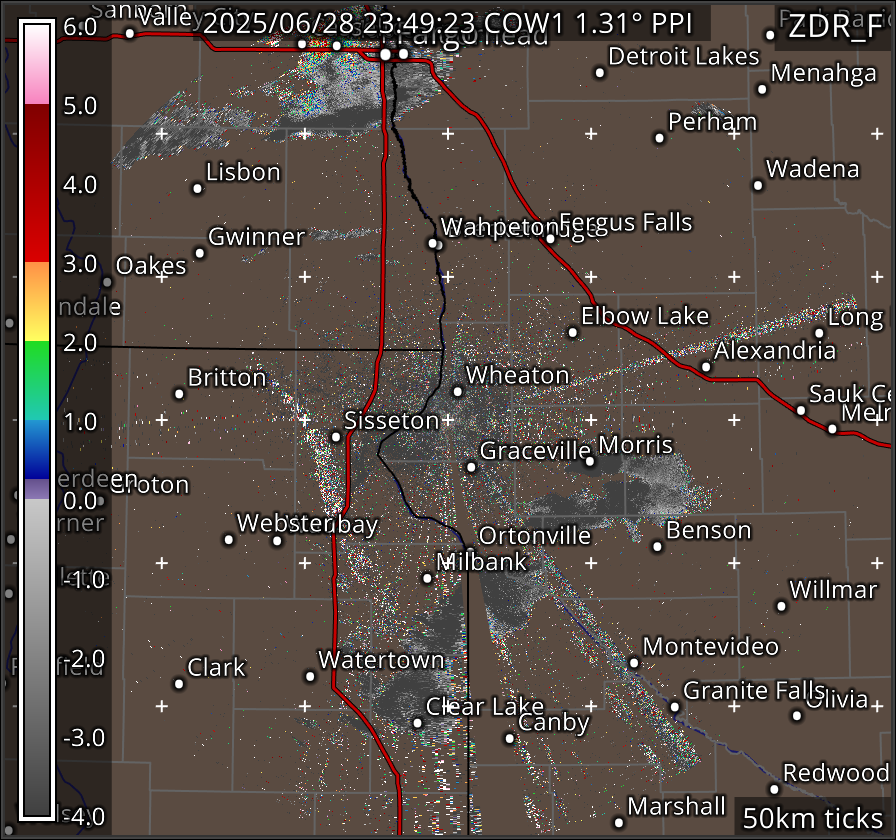Click the Willmar location marker

click(783, 605)
